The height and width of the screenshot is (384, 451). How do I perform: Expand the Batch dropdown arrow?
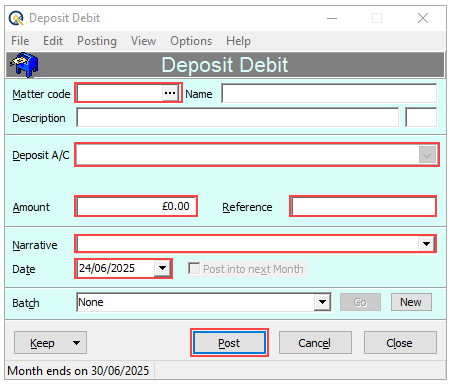[322, 302]
